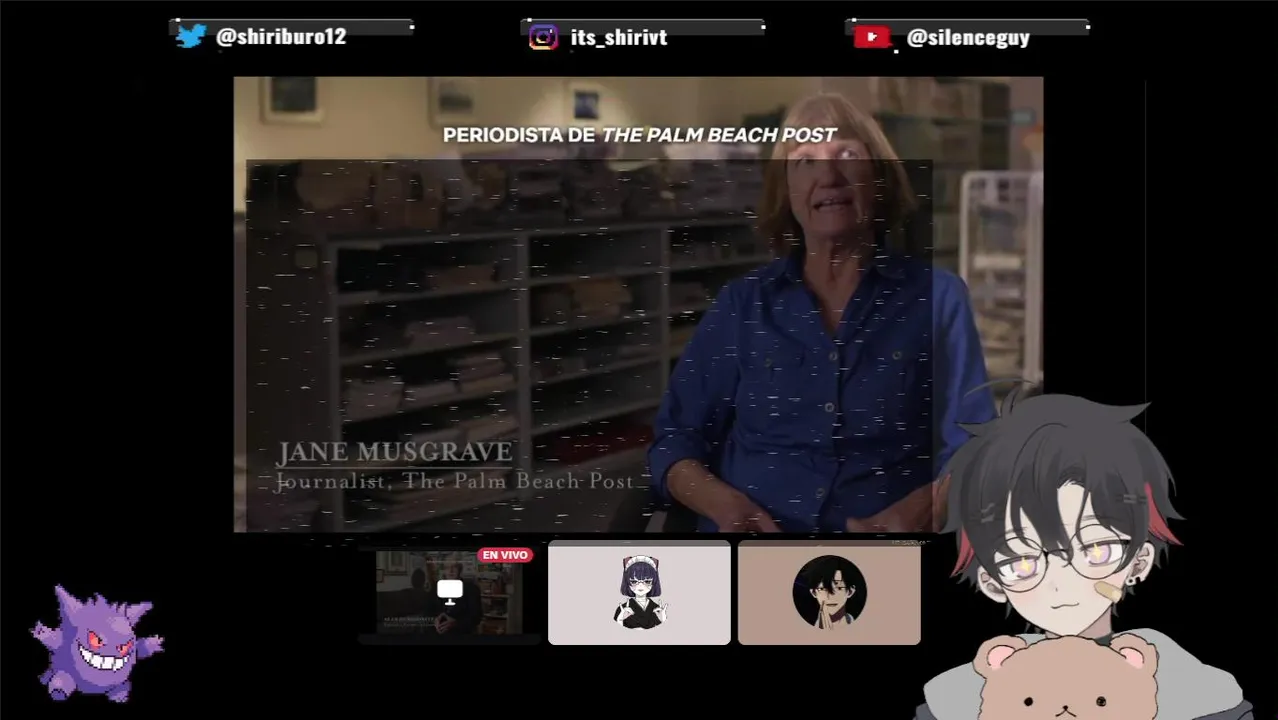Viewport: 1278px width, 720px height.
Task: Click the Instagram logo icon
Action: (543, 37)
